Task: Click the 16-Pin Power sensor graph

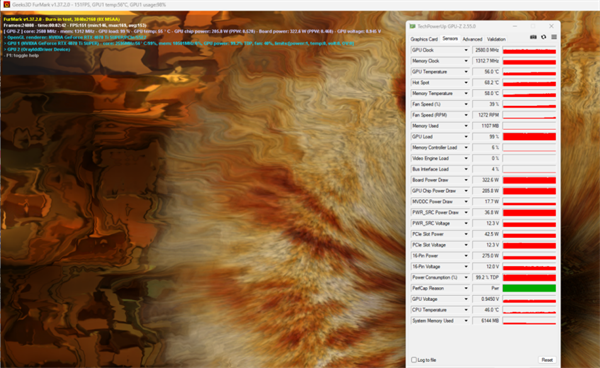Action: pyautogui.click(x=529, y=256)
